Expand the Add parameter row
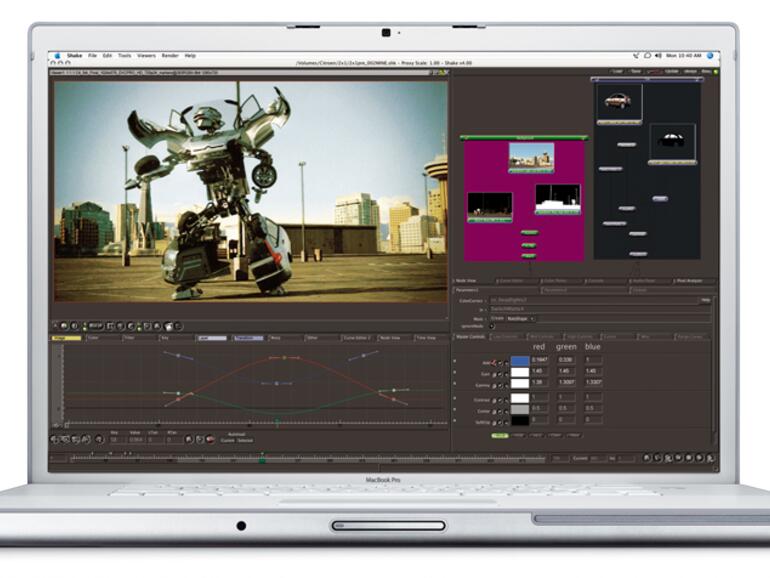 tap(454, 360)
